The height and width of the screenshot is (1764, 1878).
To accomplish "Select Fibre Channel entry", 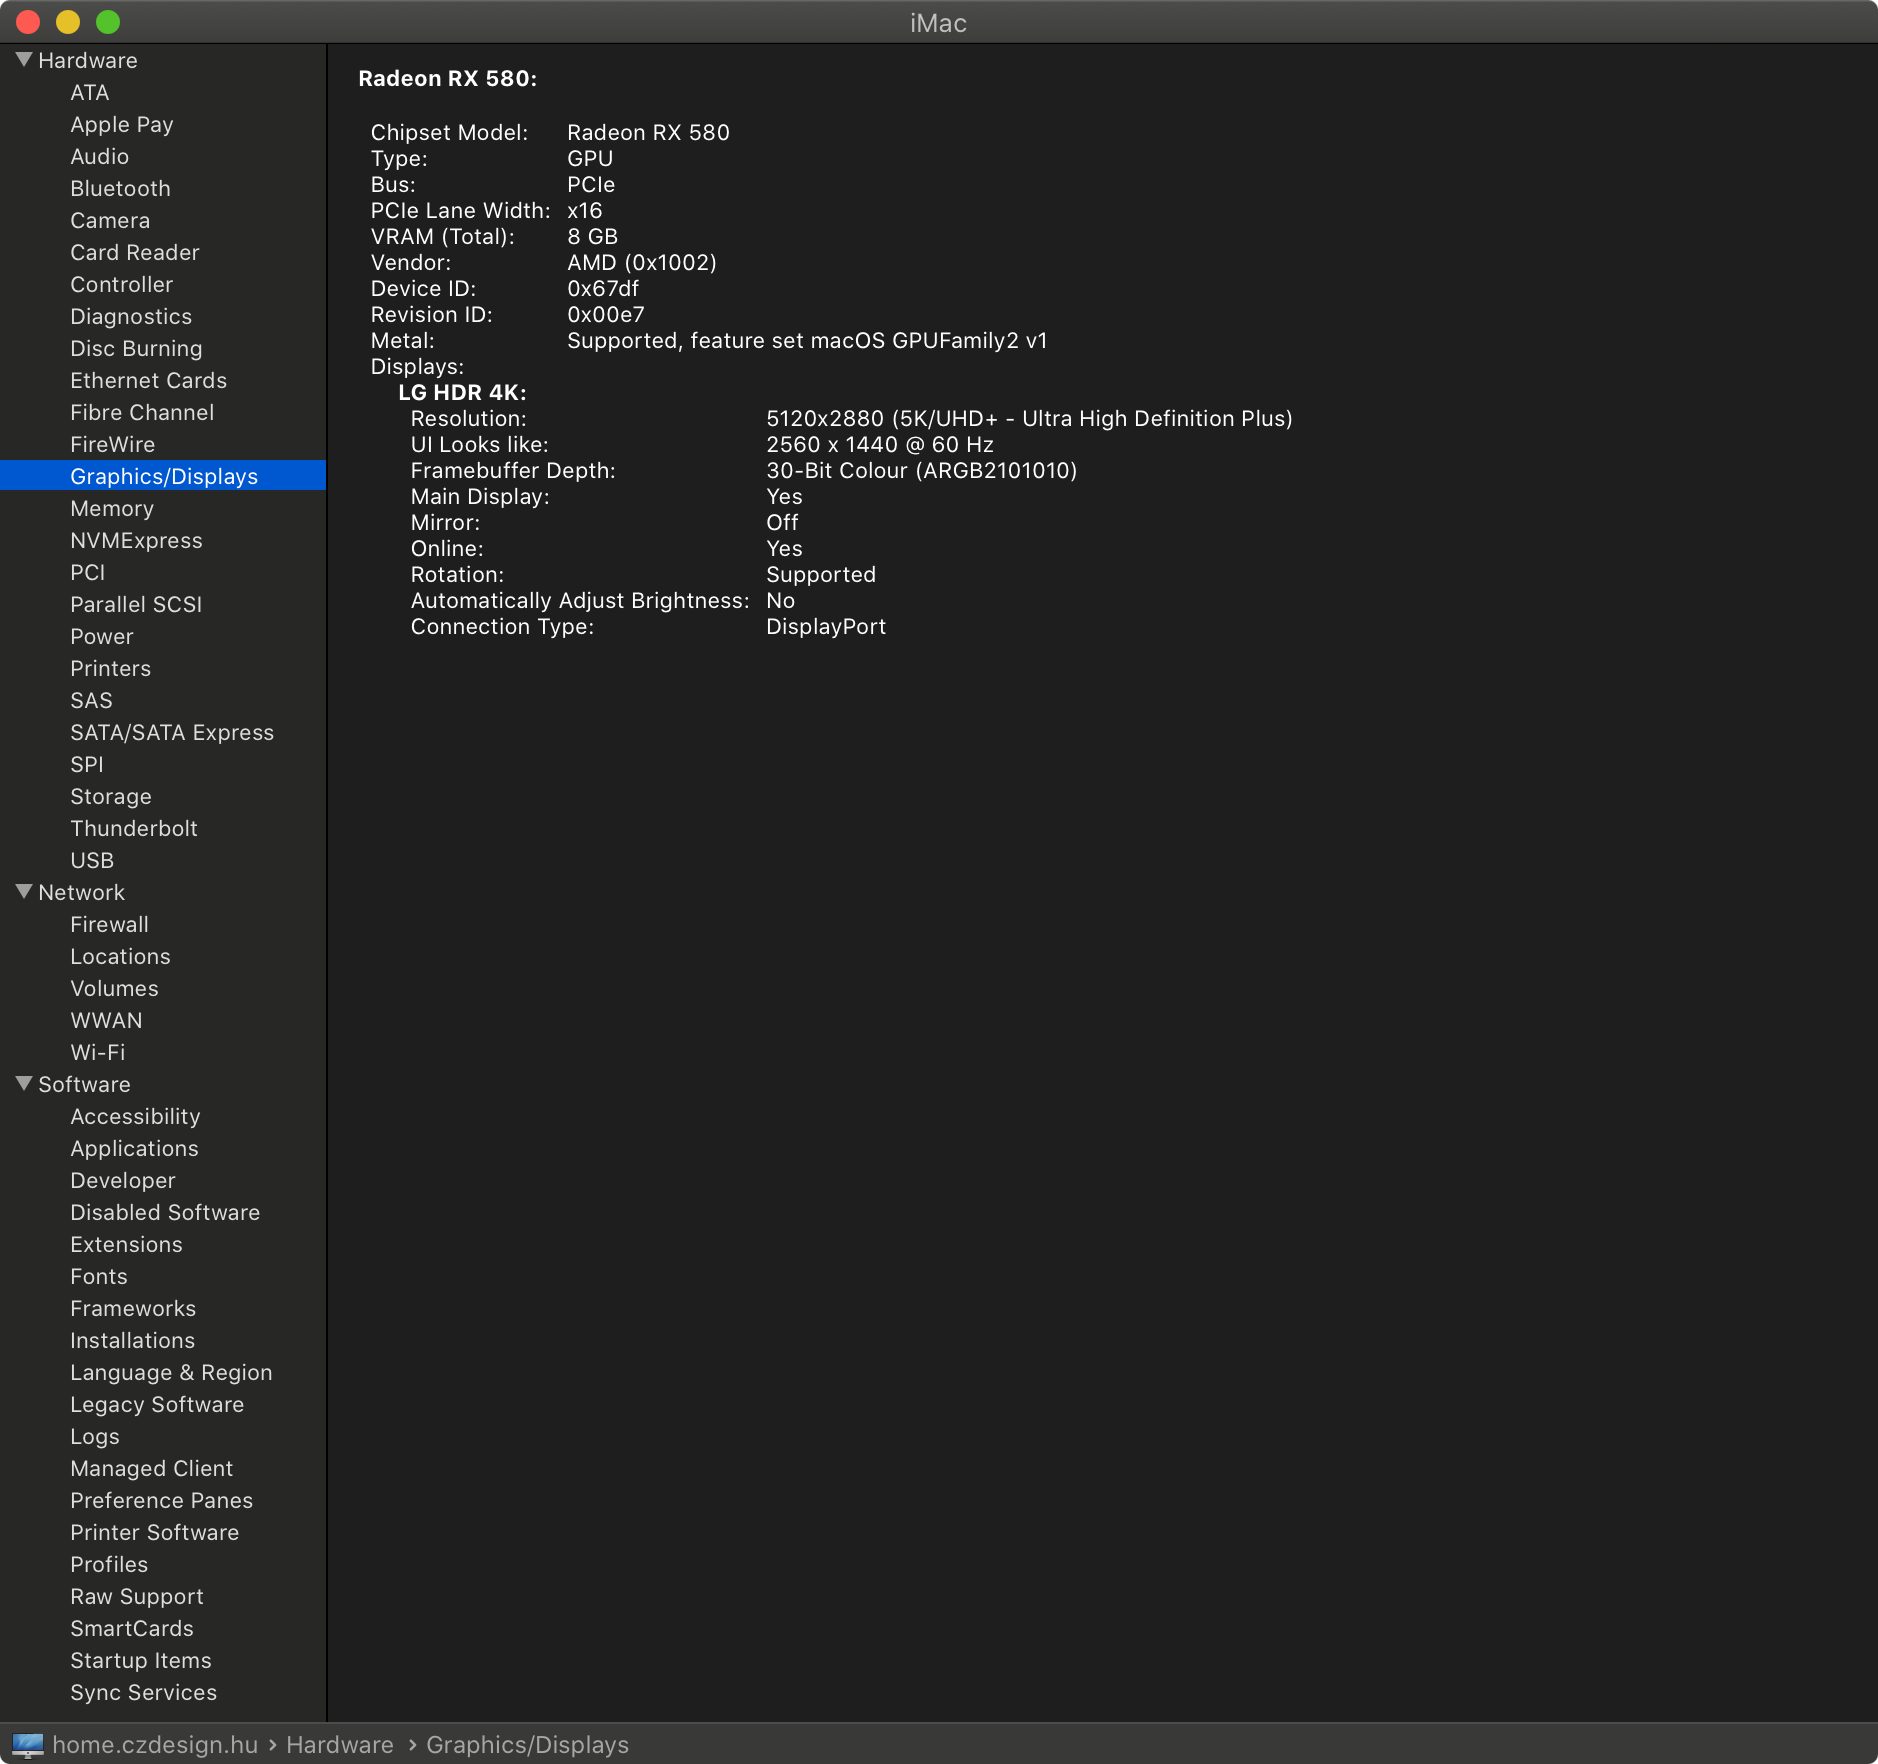I will point(142,413).
